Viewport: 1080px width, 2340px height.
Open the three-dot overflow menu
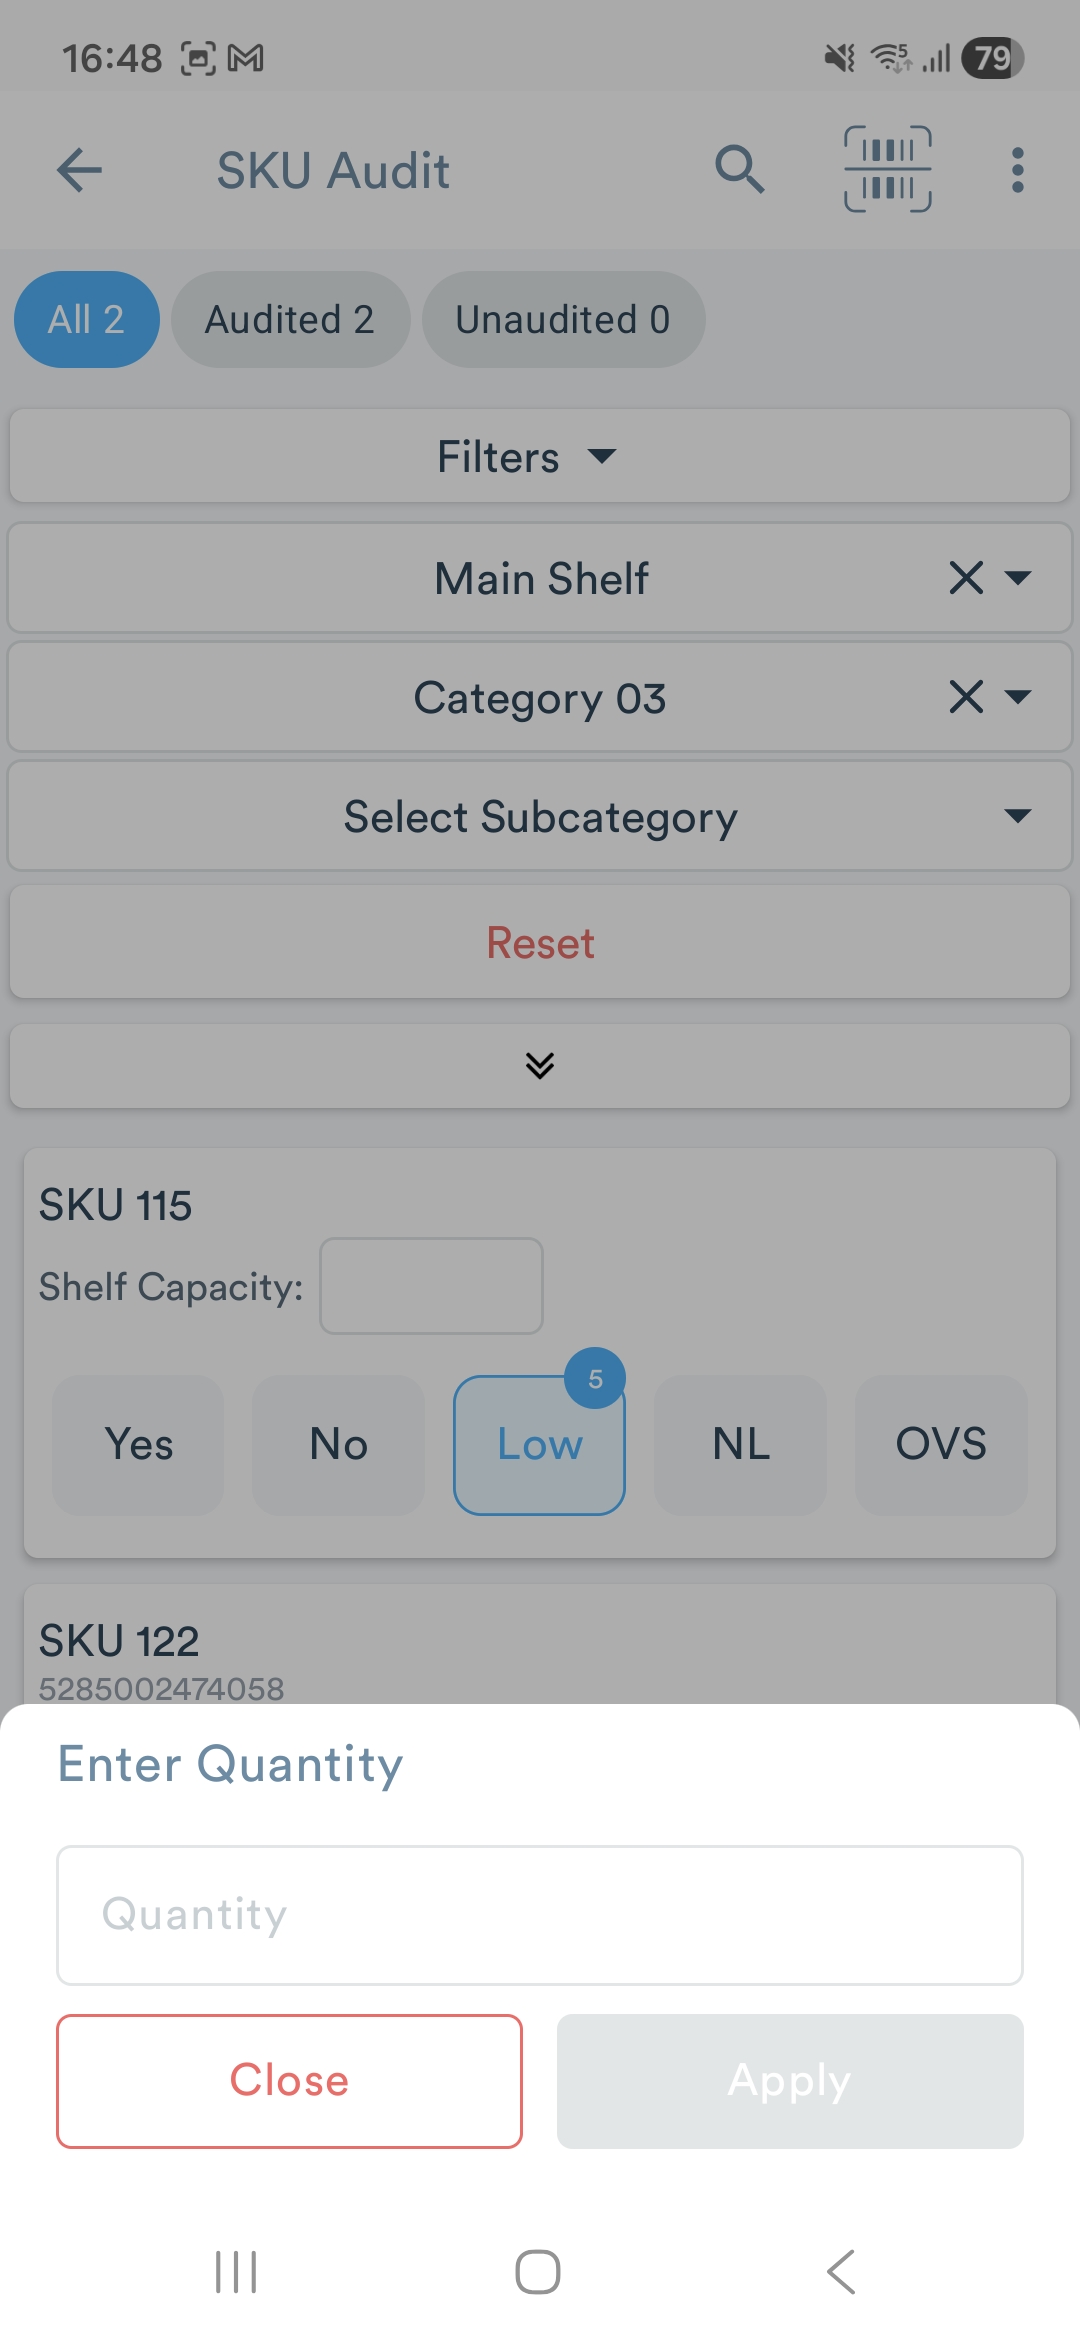tap(1017, 170)
